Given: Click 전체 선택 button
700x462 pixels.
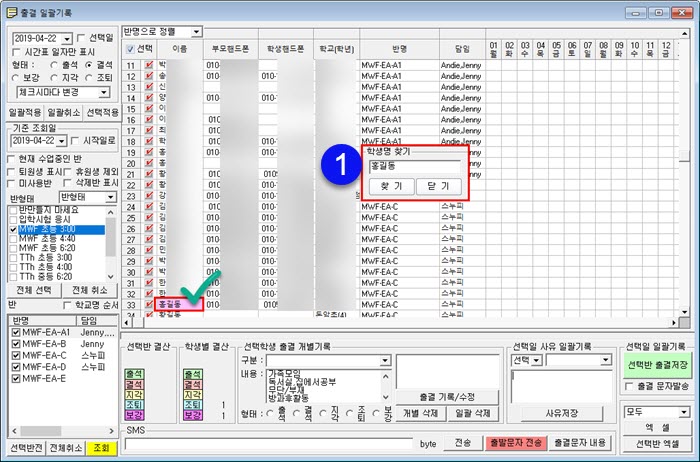Looking at the screenshot, I should pos(34,290).
